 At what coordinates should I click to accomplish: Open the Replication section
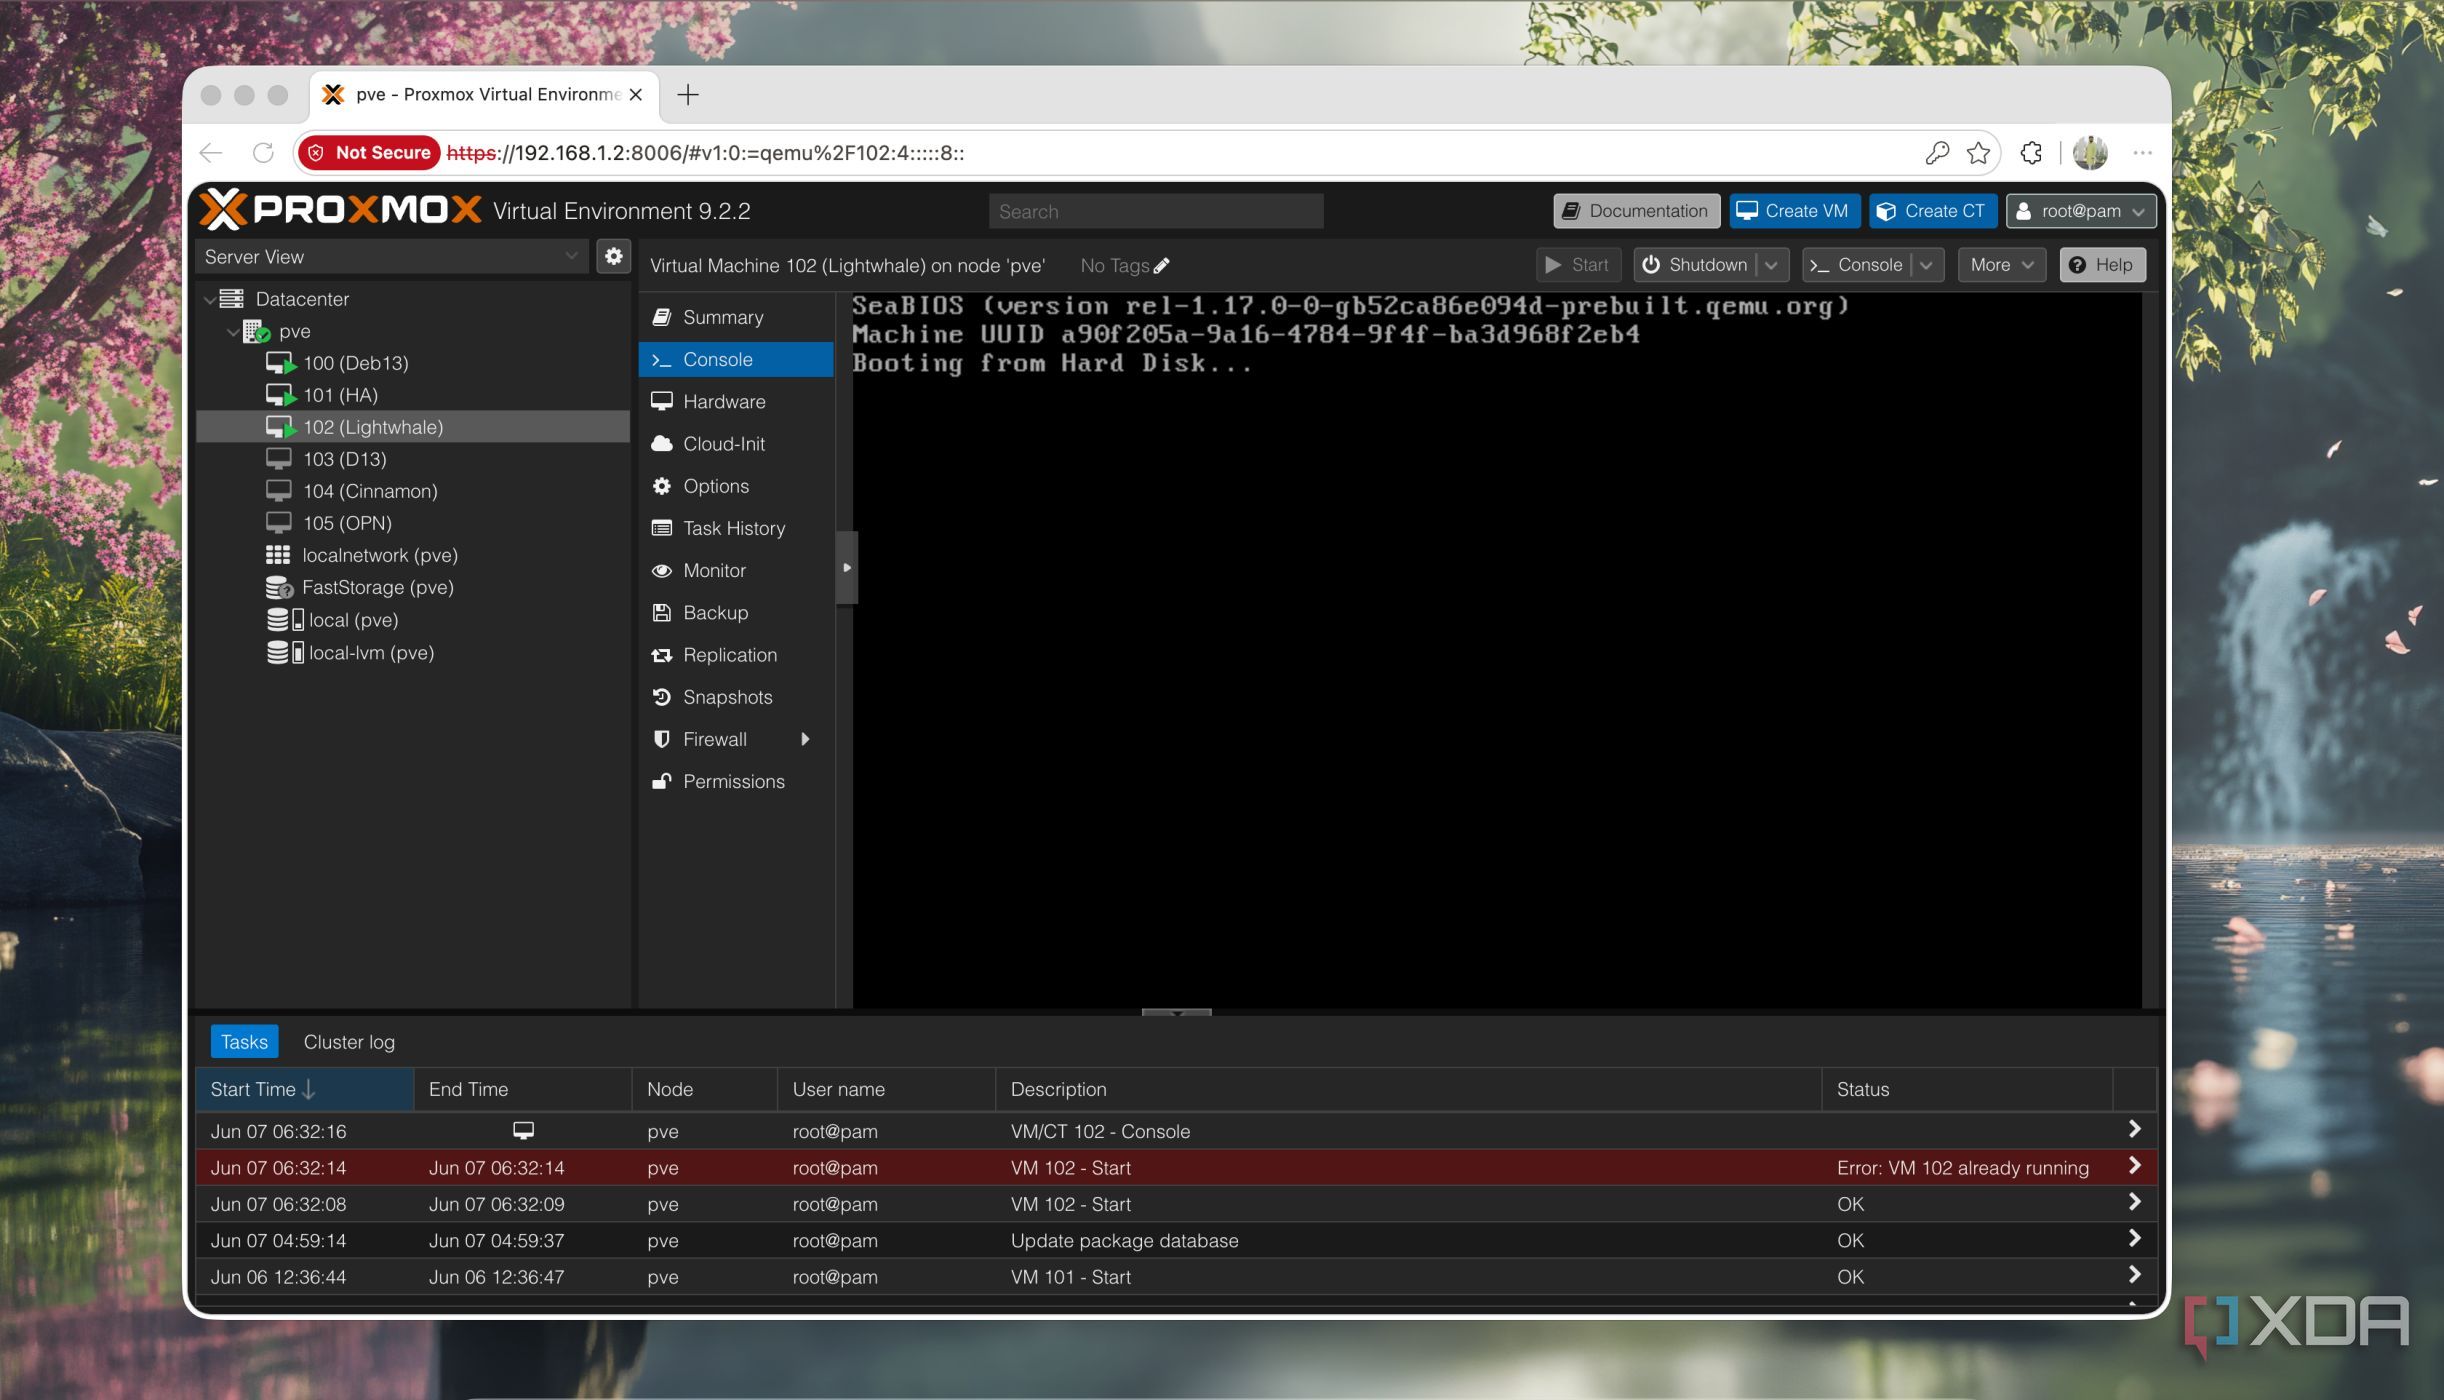point(736,655)
